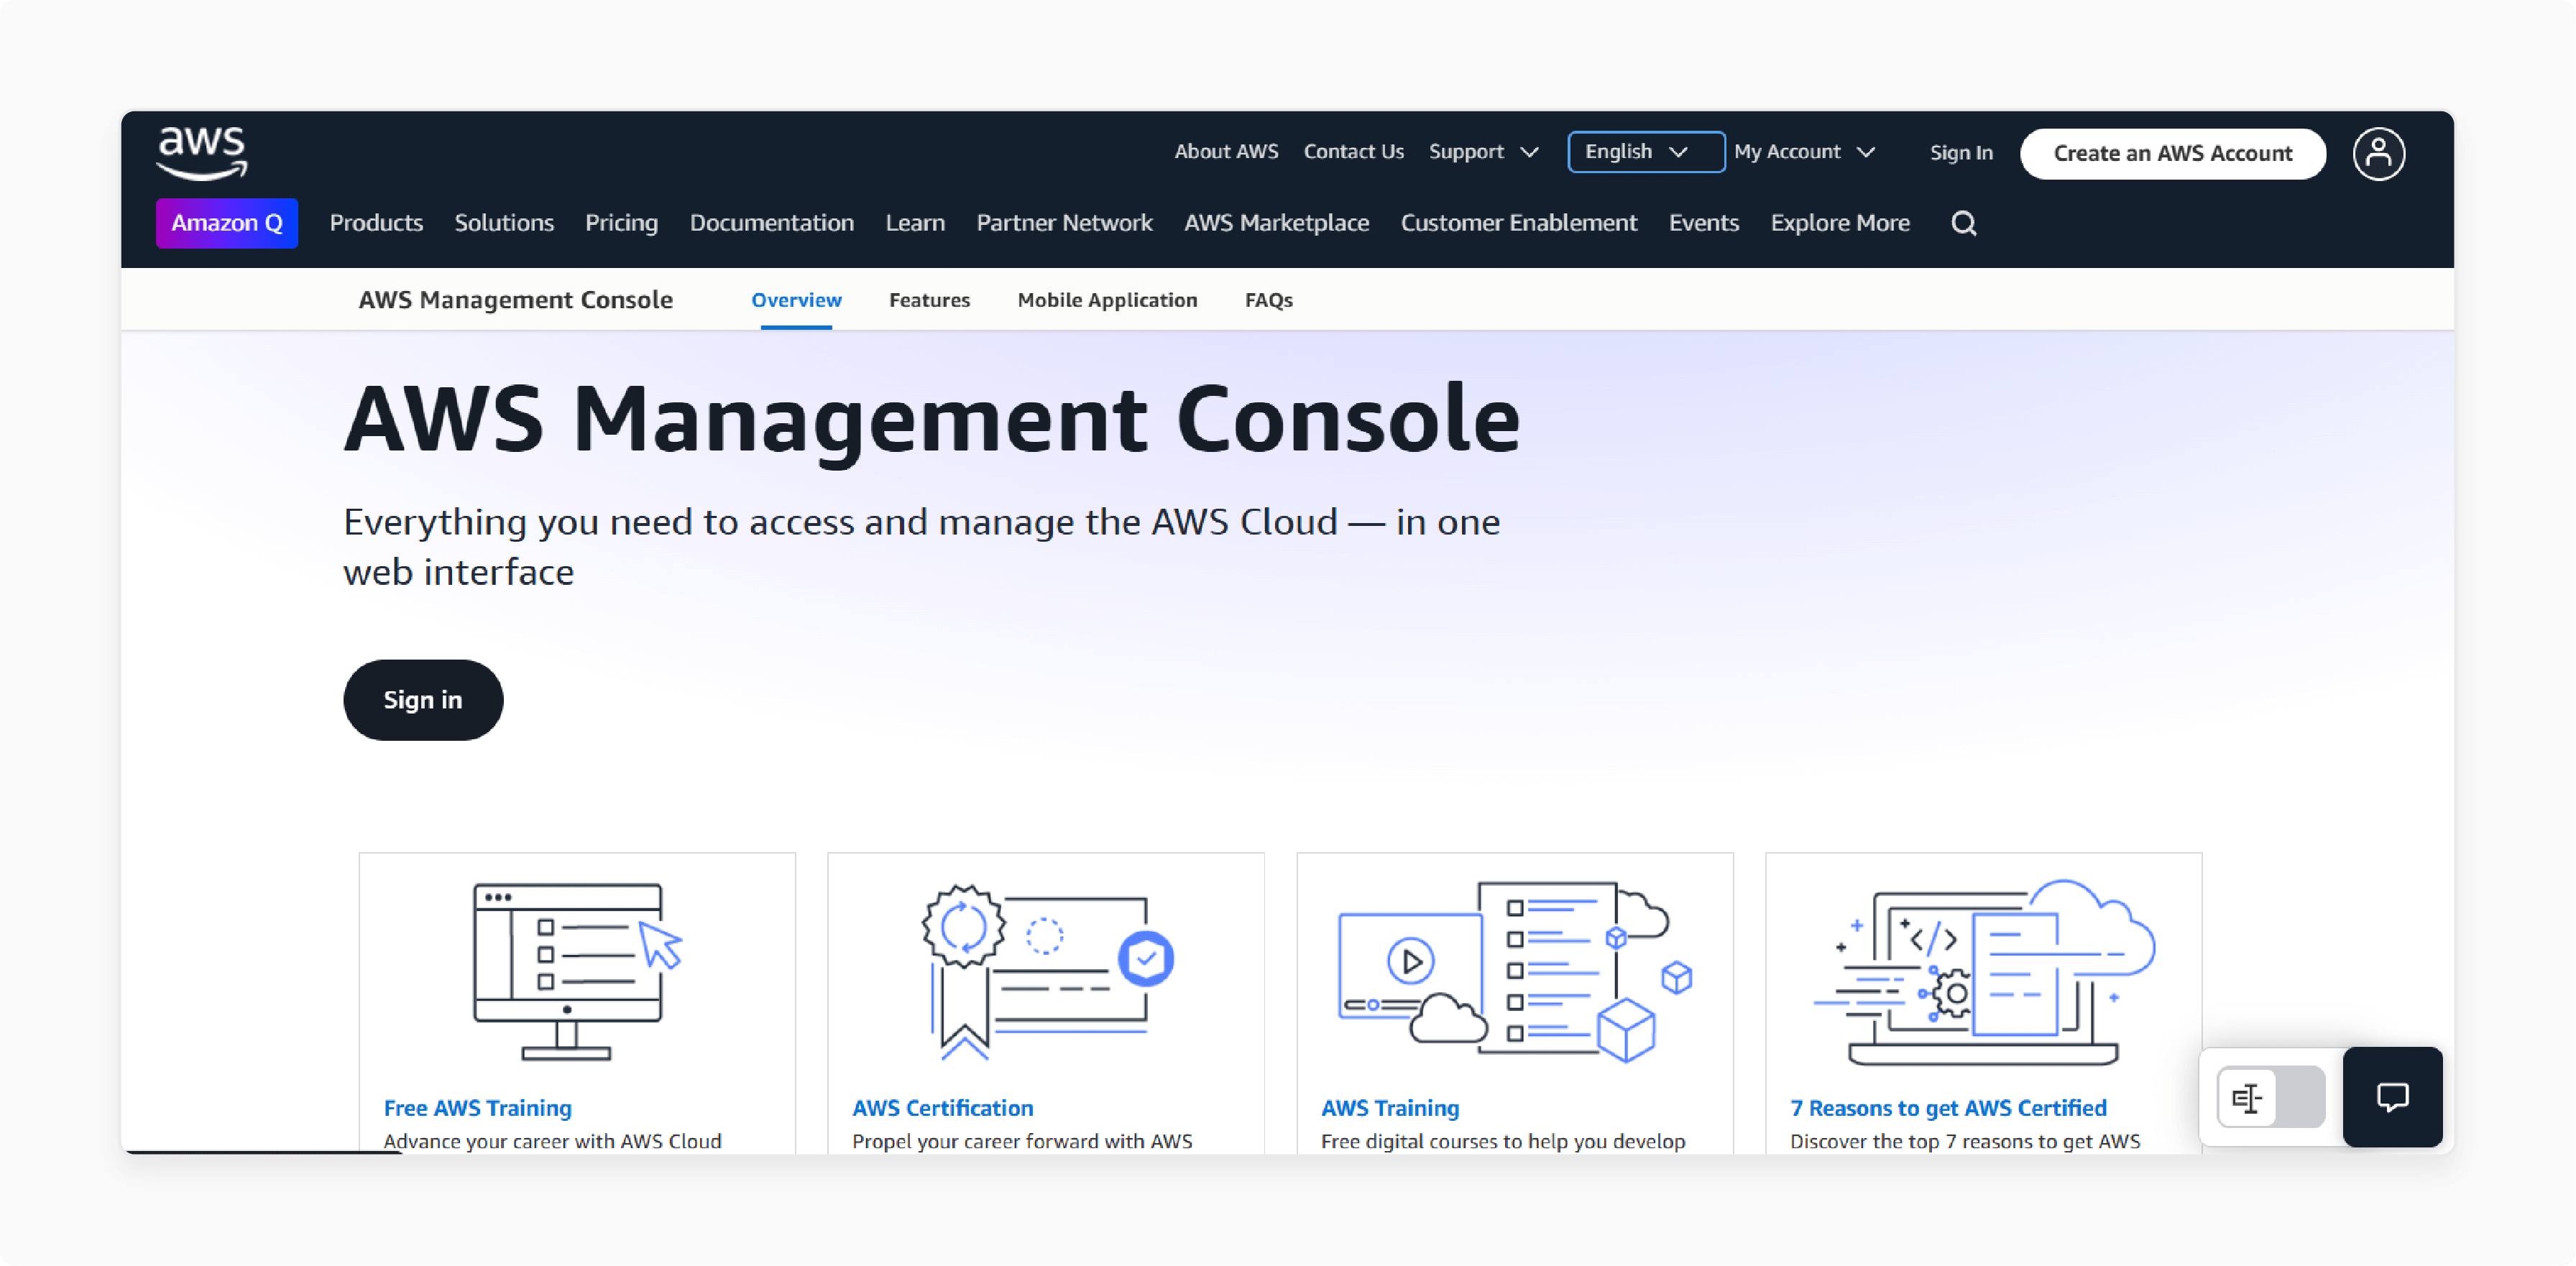Click the top-bar Sign In link

pos(1961,153)
